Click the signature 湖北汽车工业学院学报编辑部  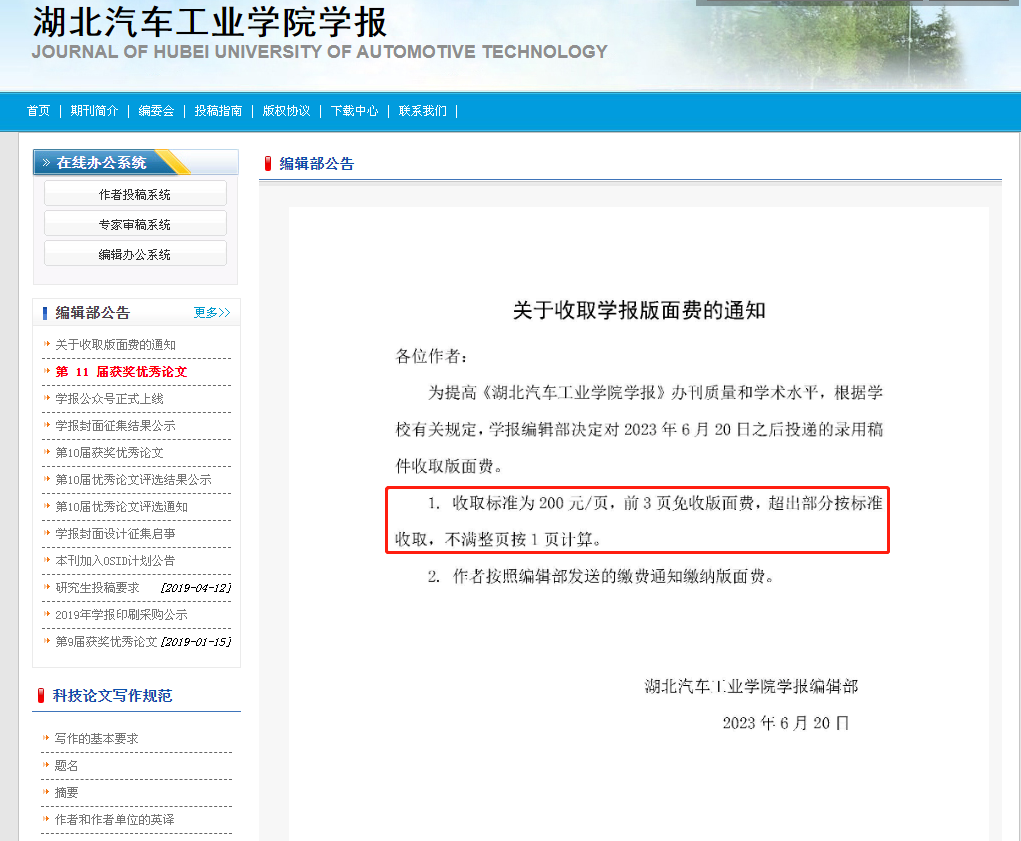[751, 686]
